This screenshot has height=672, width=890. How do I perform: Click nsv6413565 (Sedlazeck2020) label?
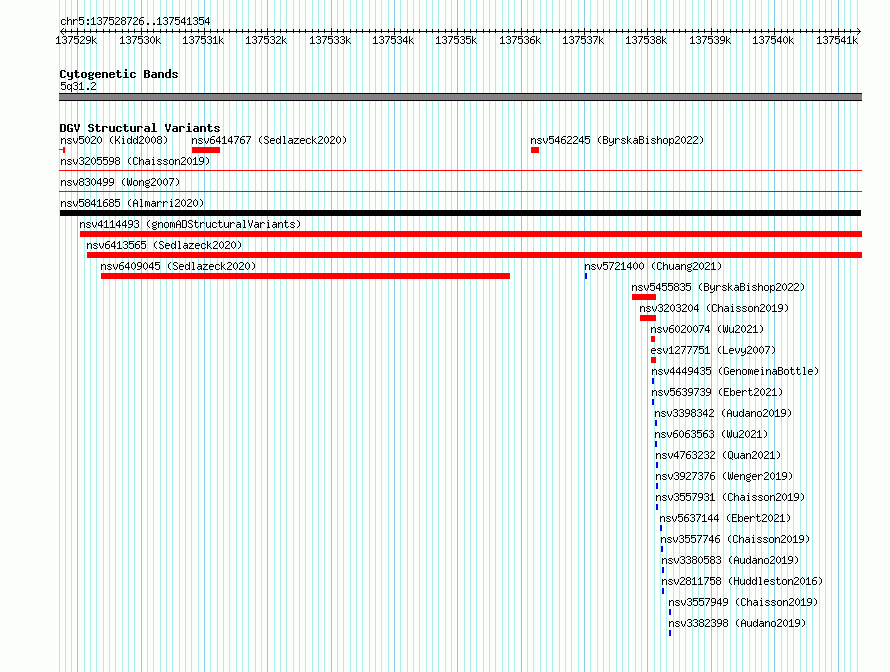tap(164, 245)
